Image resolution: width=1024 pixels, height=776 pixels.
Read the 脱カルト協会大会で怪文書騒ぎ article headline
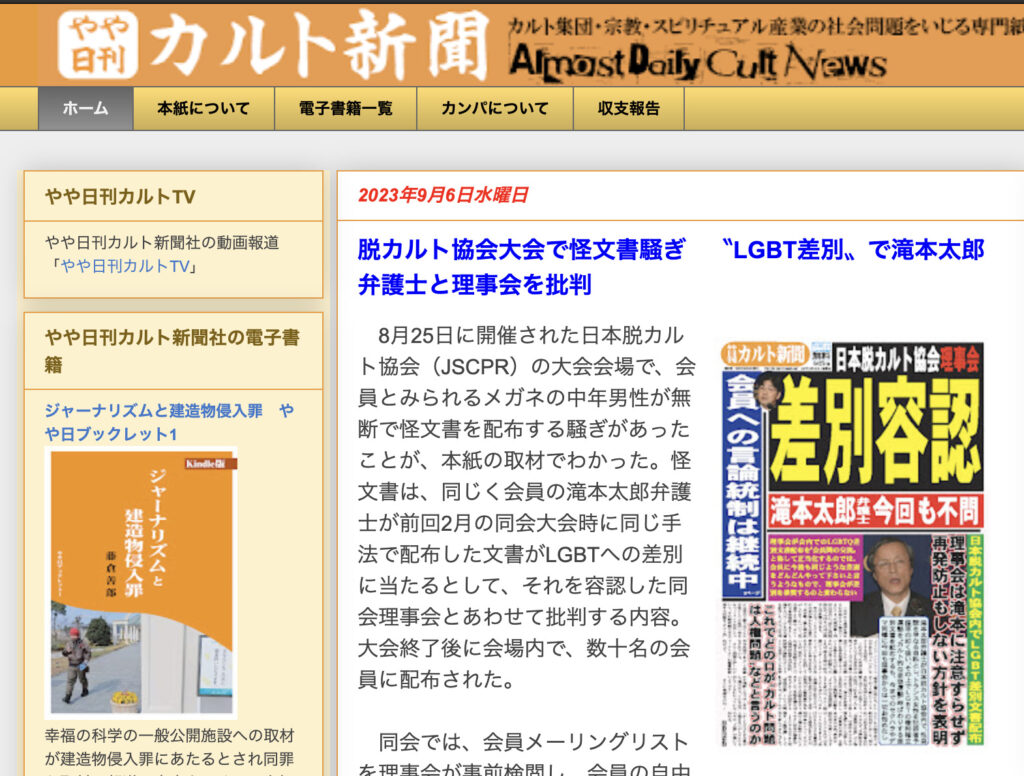(x=671, y=267)
